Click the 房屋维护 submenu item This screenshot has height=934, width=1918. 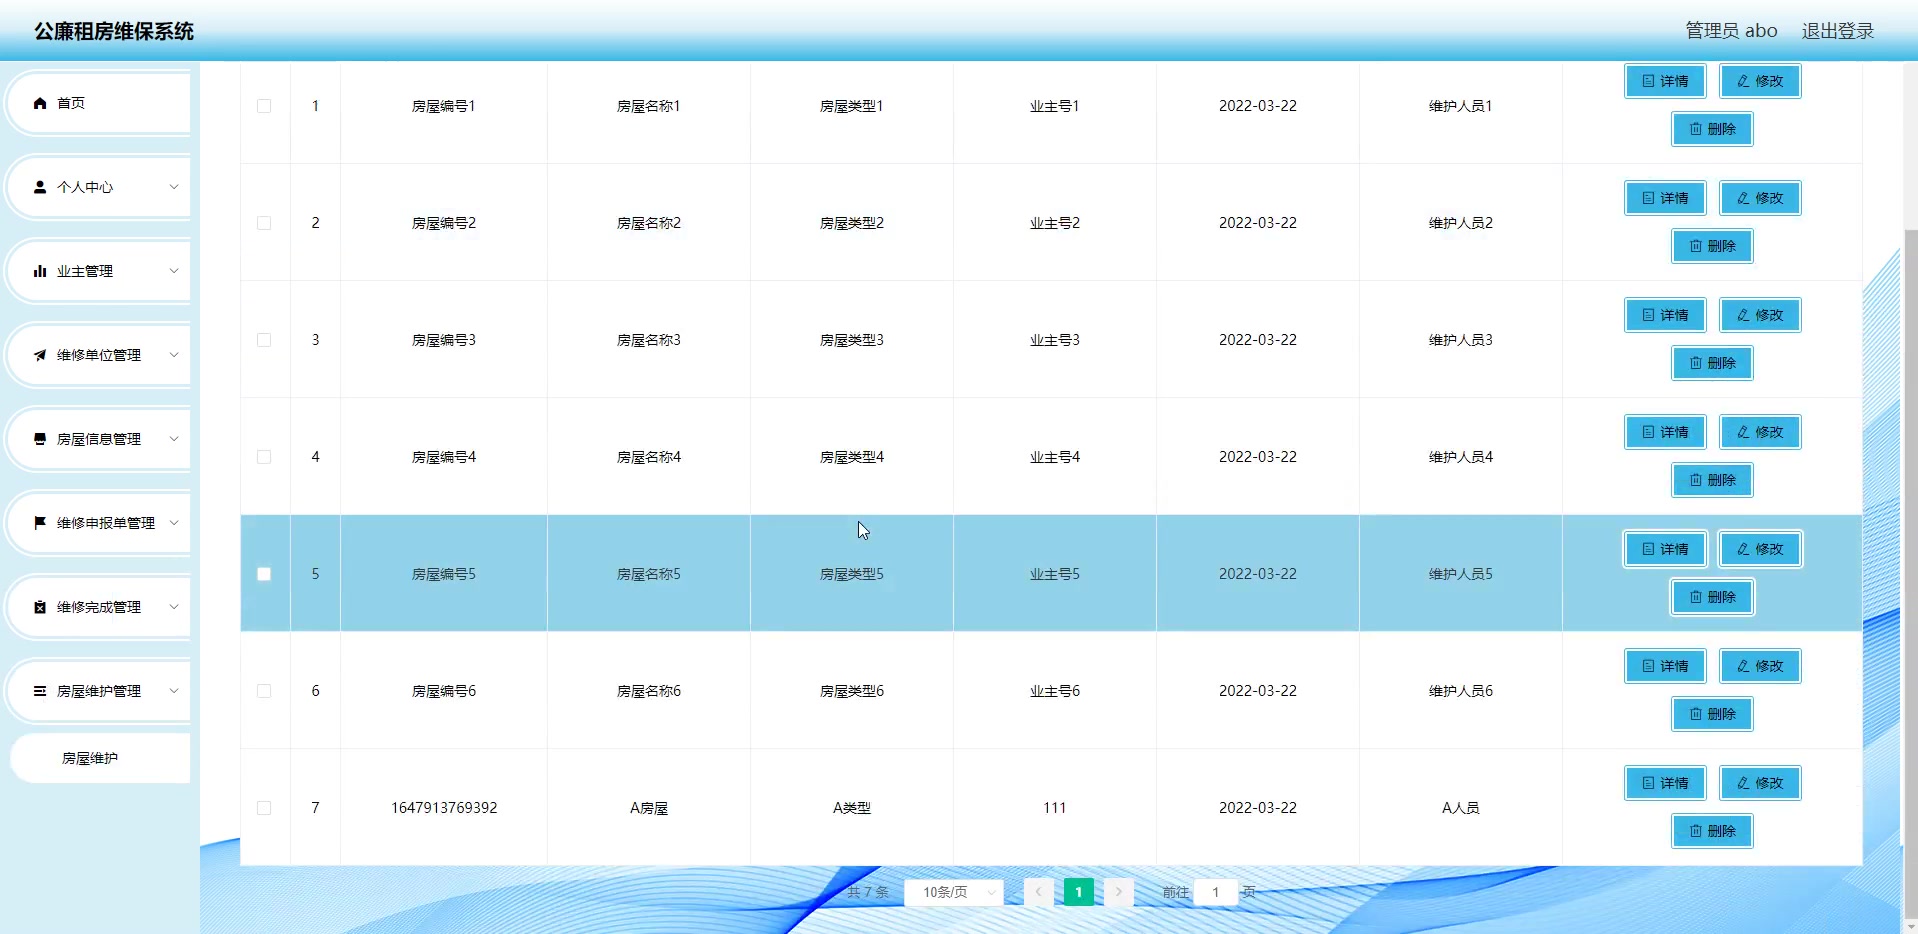pos(89,757)
